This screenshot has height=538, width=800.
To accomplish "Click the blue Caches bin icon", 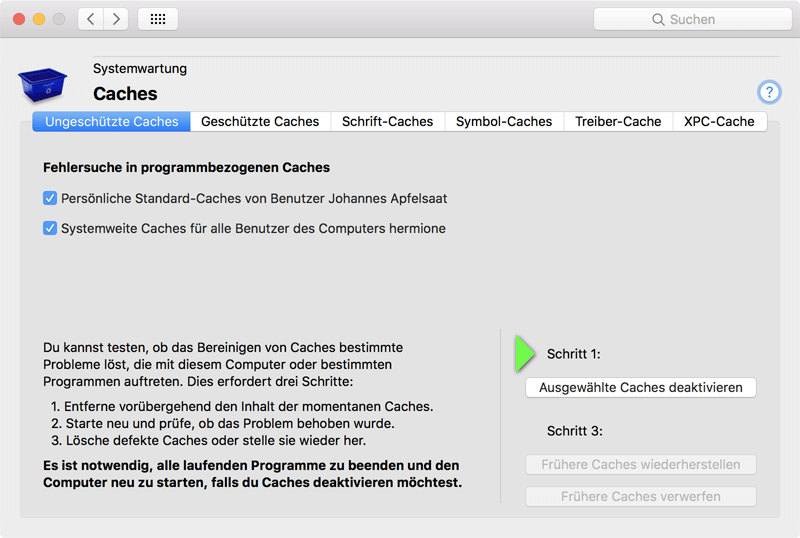I will pos(43,85).
